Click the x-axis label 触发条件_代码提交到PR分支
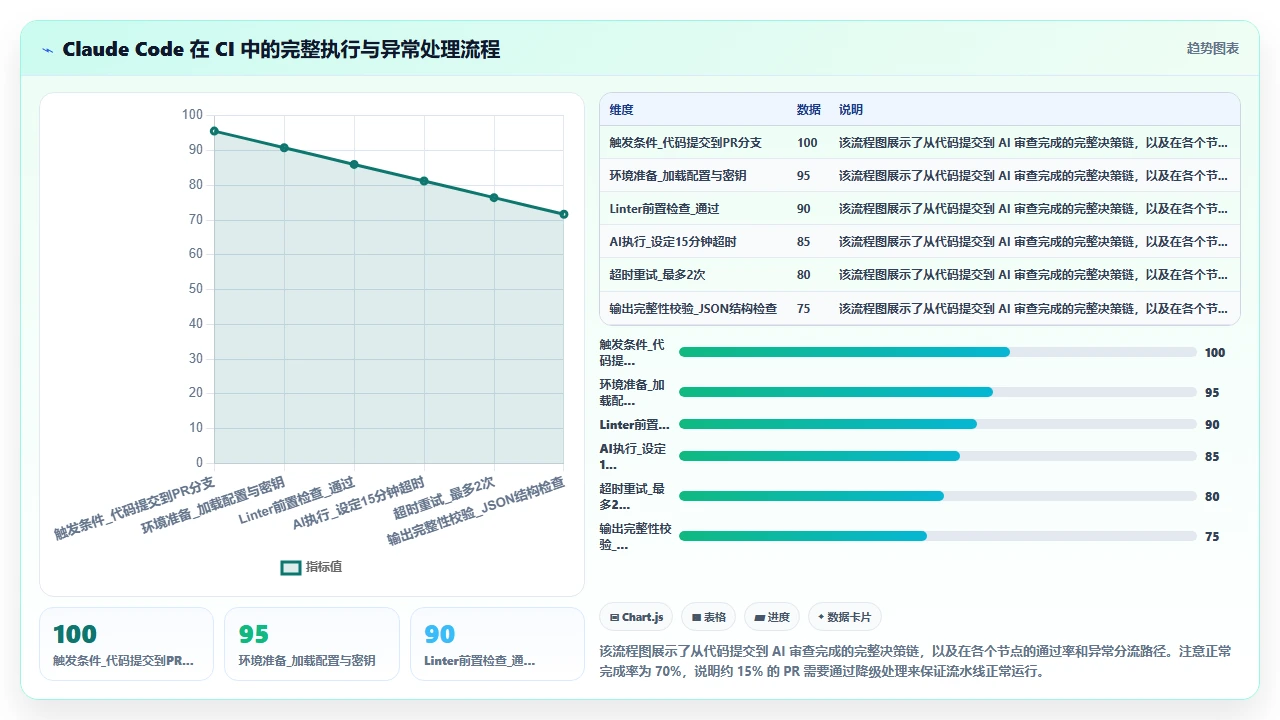The width and height of the screenshot is (1280, 720). pyautogui.click(x=135, y=508)
